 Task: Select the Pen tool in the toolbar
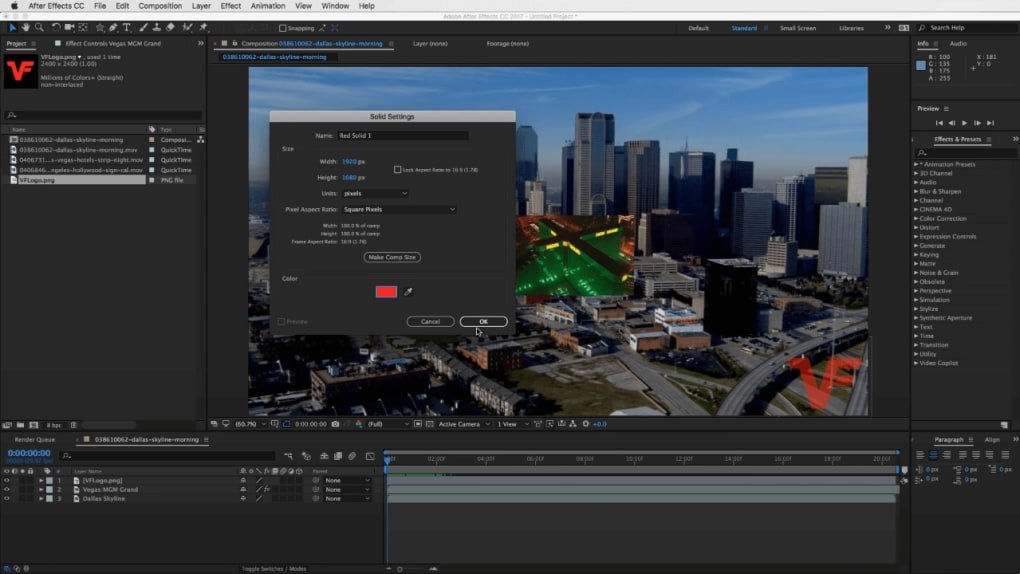114,28
